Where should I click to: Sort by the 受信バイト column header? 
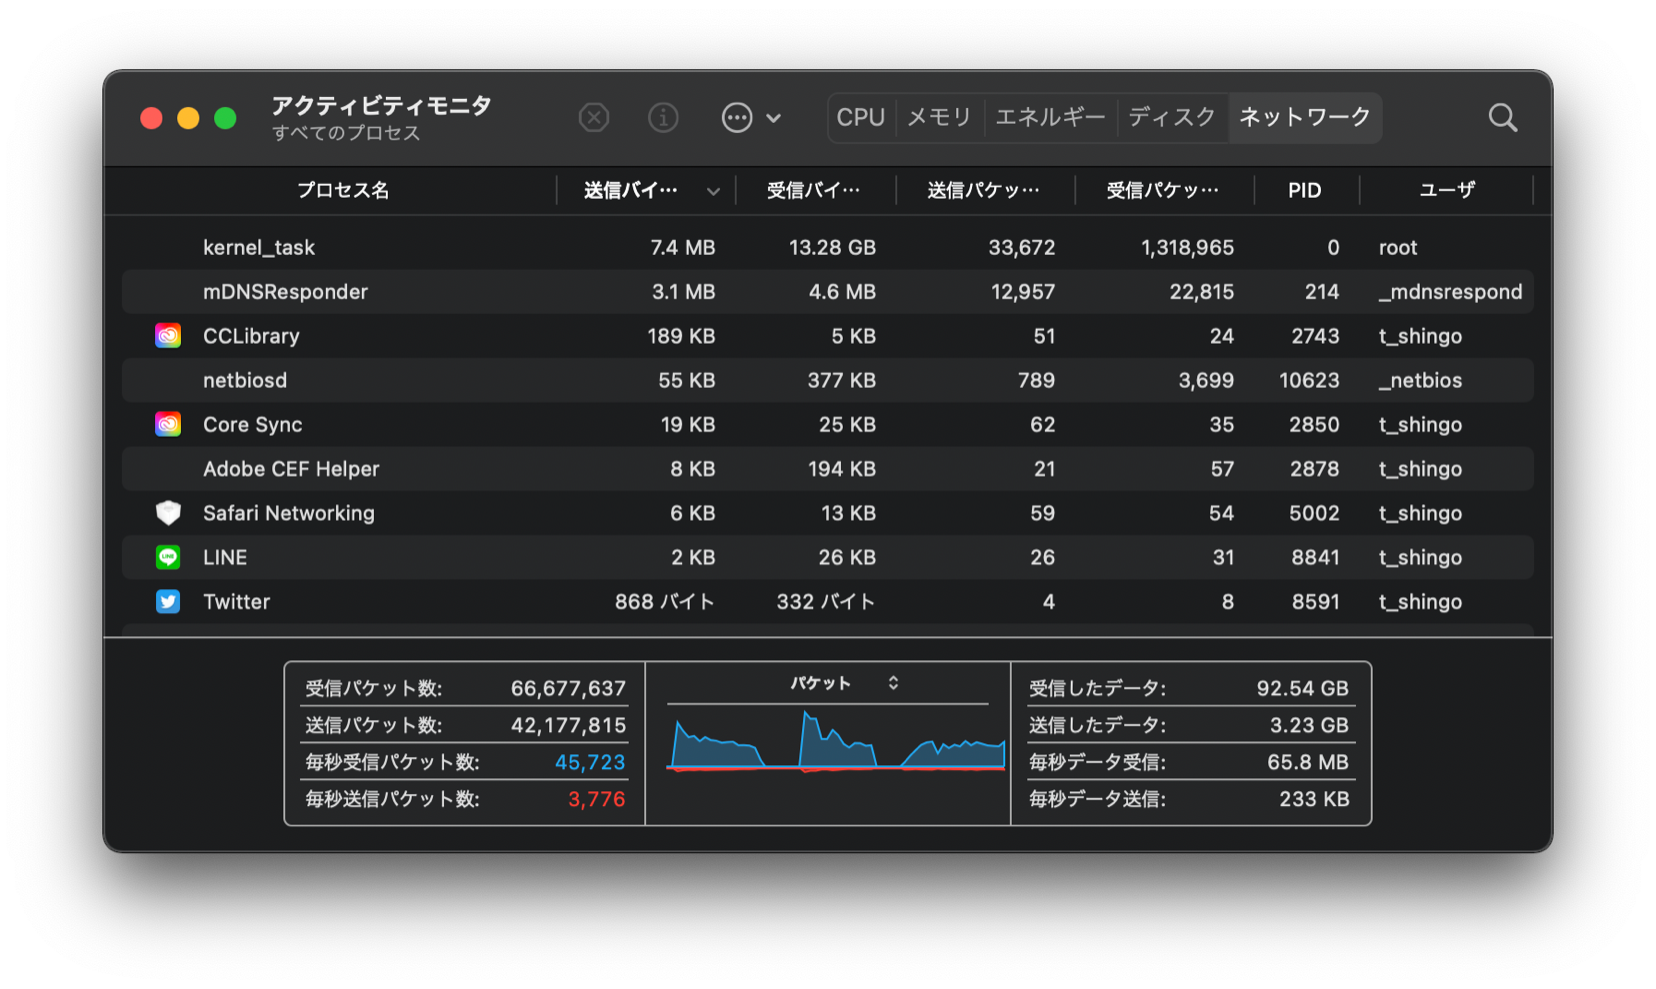coord(813,190)
